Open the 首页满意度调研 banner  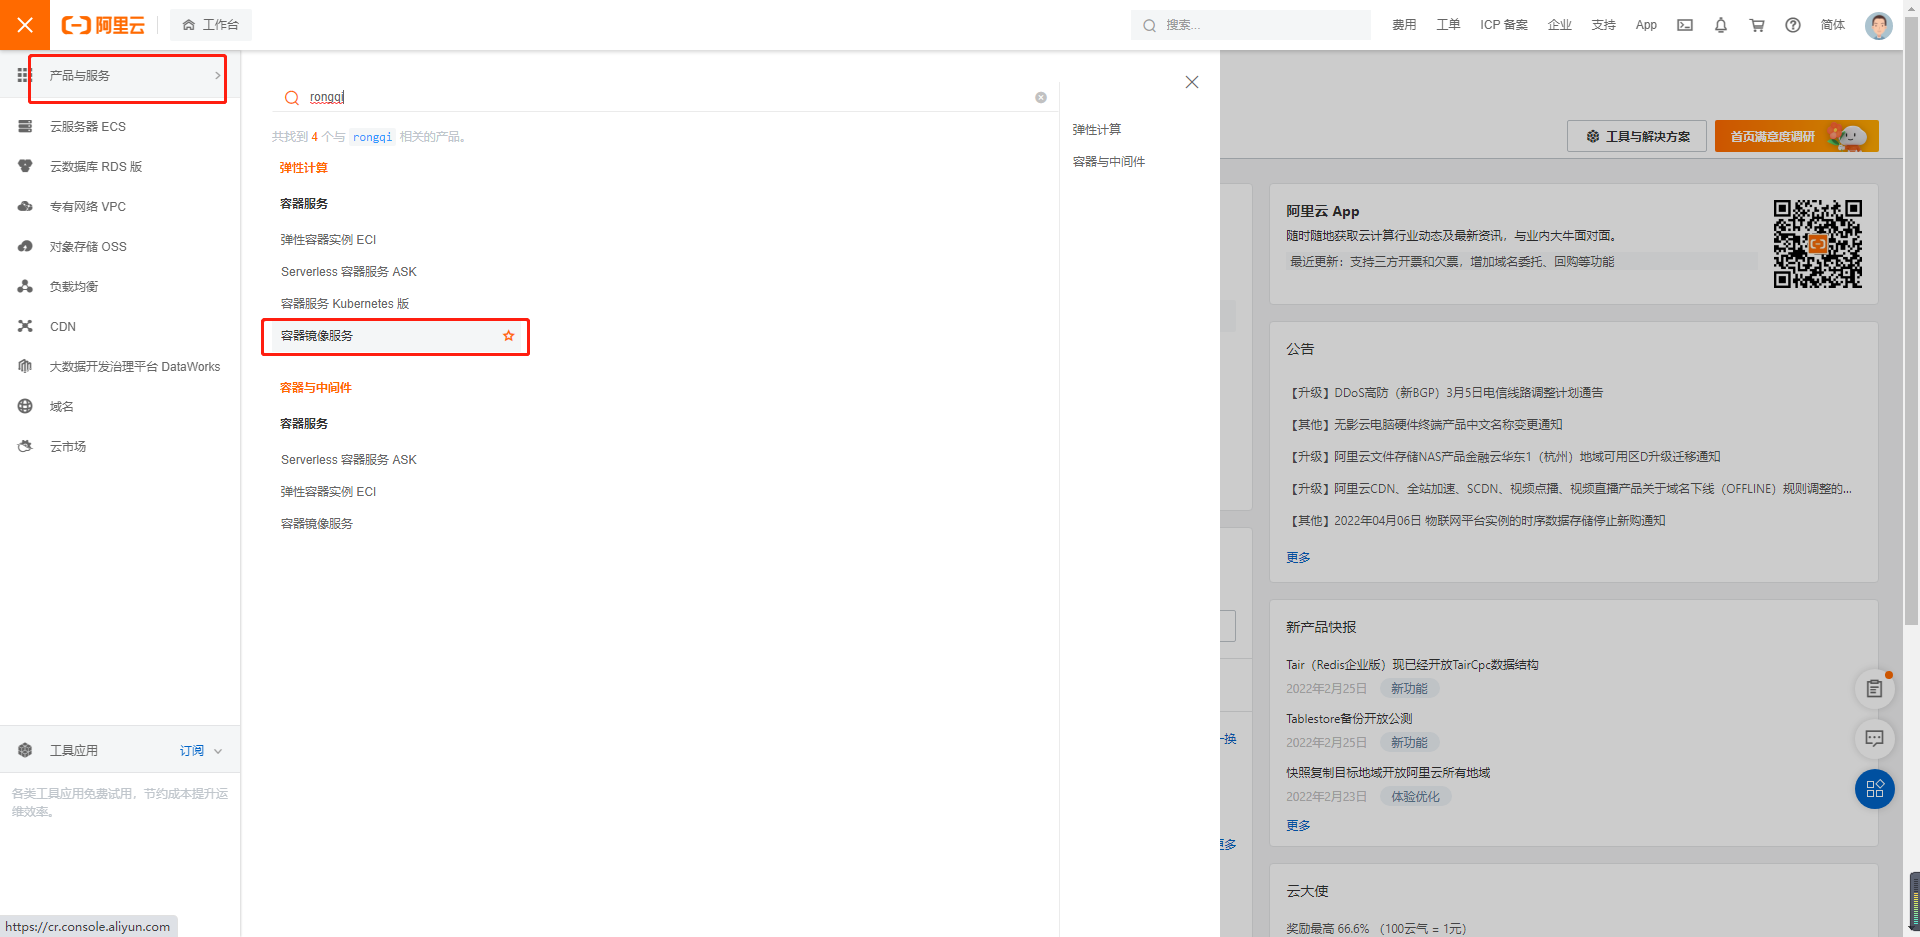pyautogui.click(x=1797, y=136)
